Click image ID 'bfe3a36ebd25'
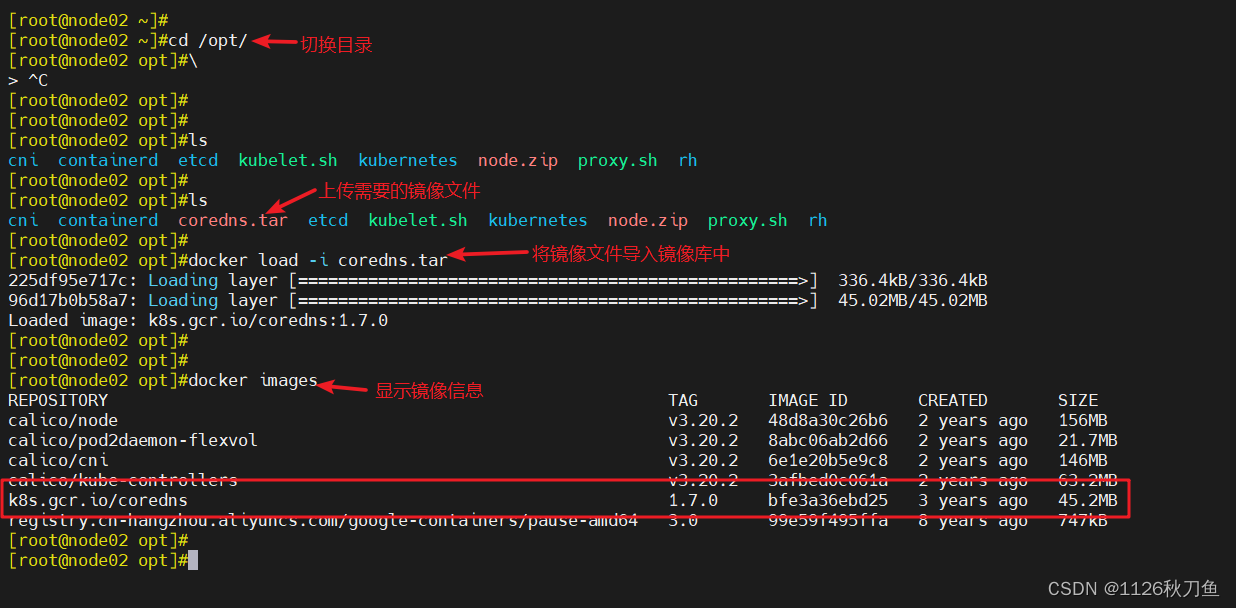The height and width of the screenshot is (608, 1236). [828, 500]
